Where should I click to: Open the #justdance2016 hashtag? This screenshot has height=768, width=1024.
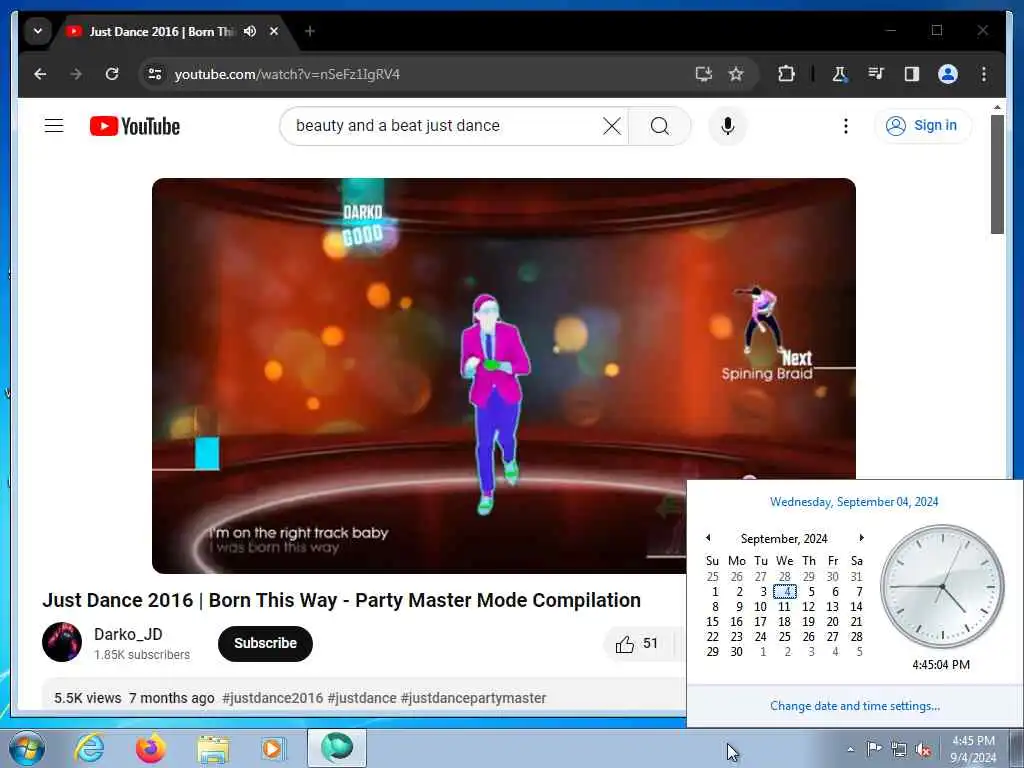click(272, 698)
